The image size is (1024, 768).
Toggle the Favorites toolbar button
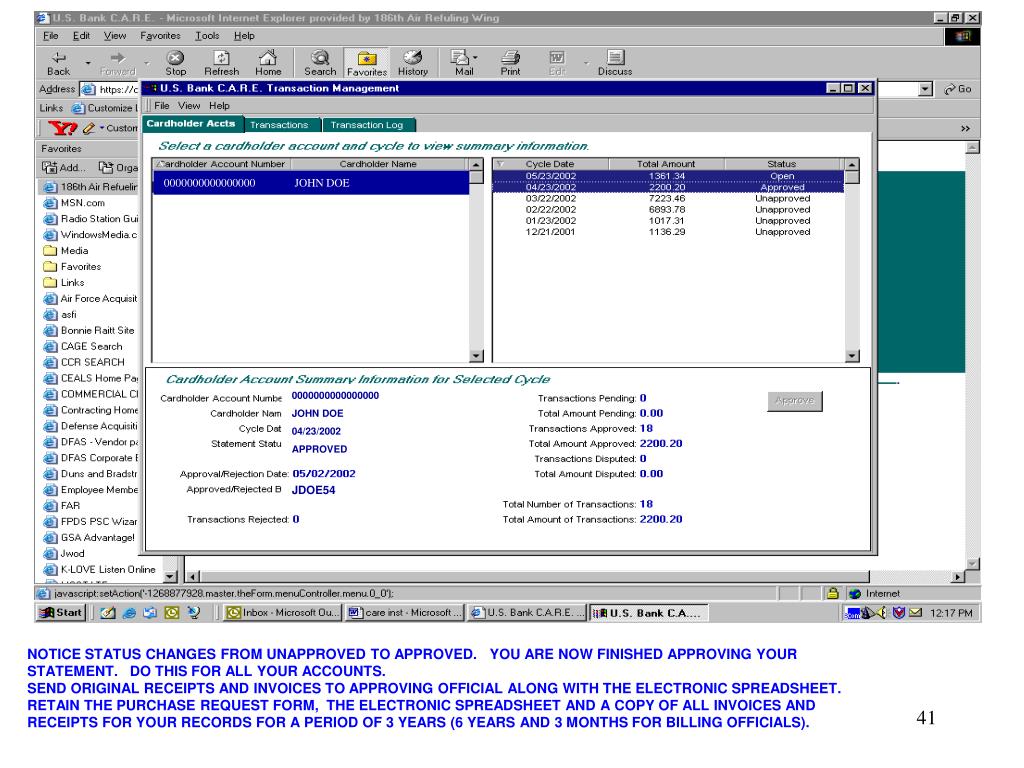366,63
